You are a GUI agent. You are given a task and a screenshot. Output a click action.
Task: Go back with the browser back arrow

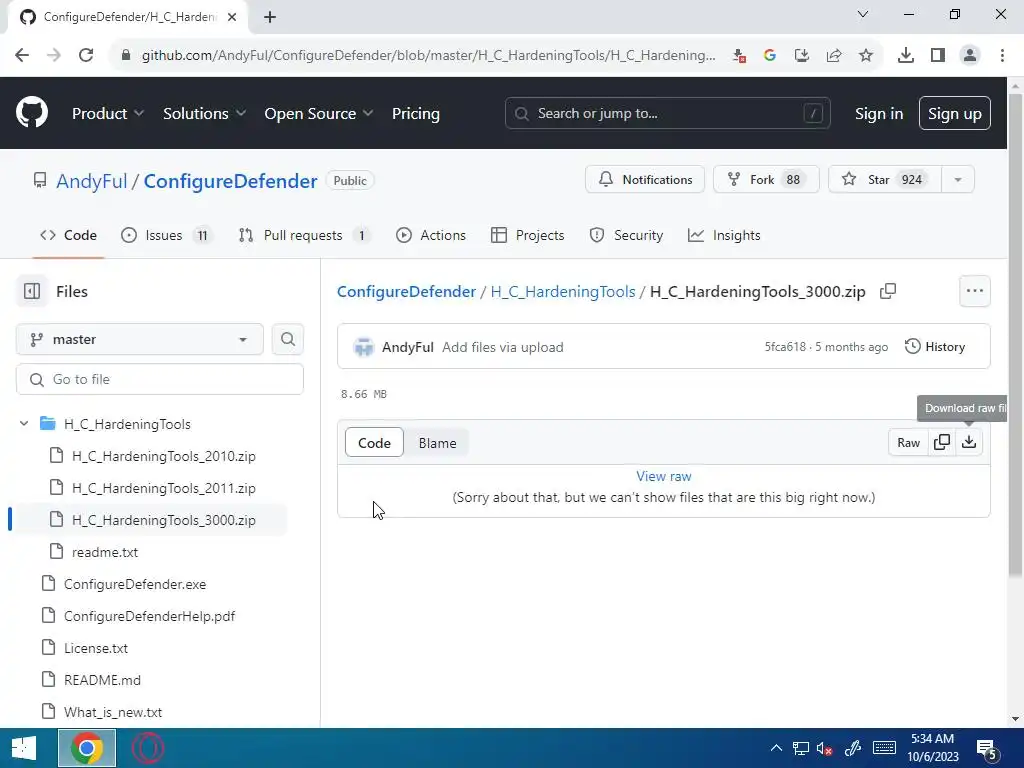(22, 56)
